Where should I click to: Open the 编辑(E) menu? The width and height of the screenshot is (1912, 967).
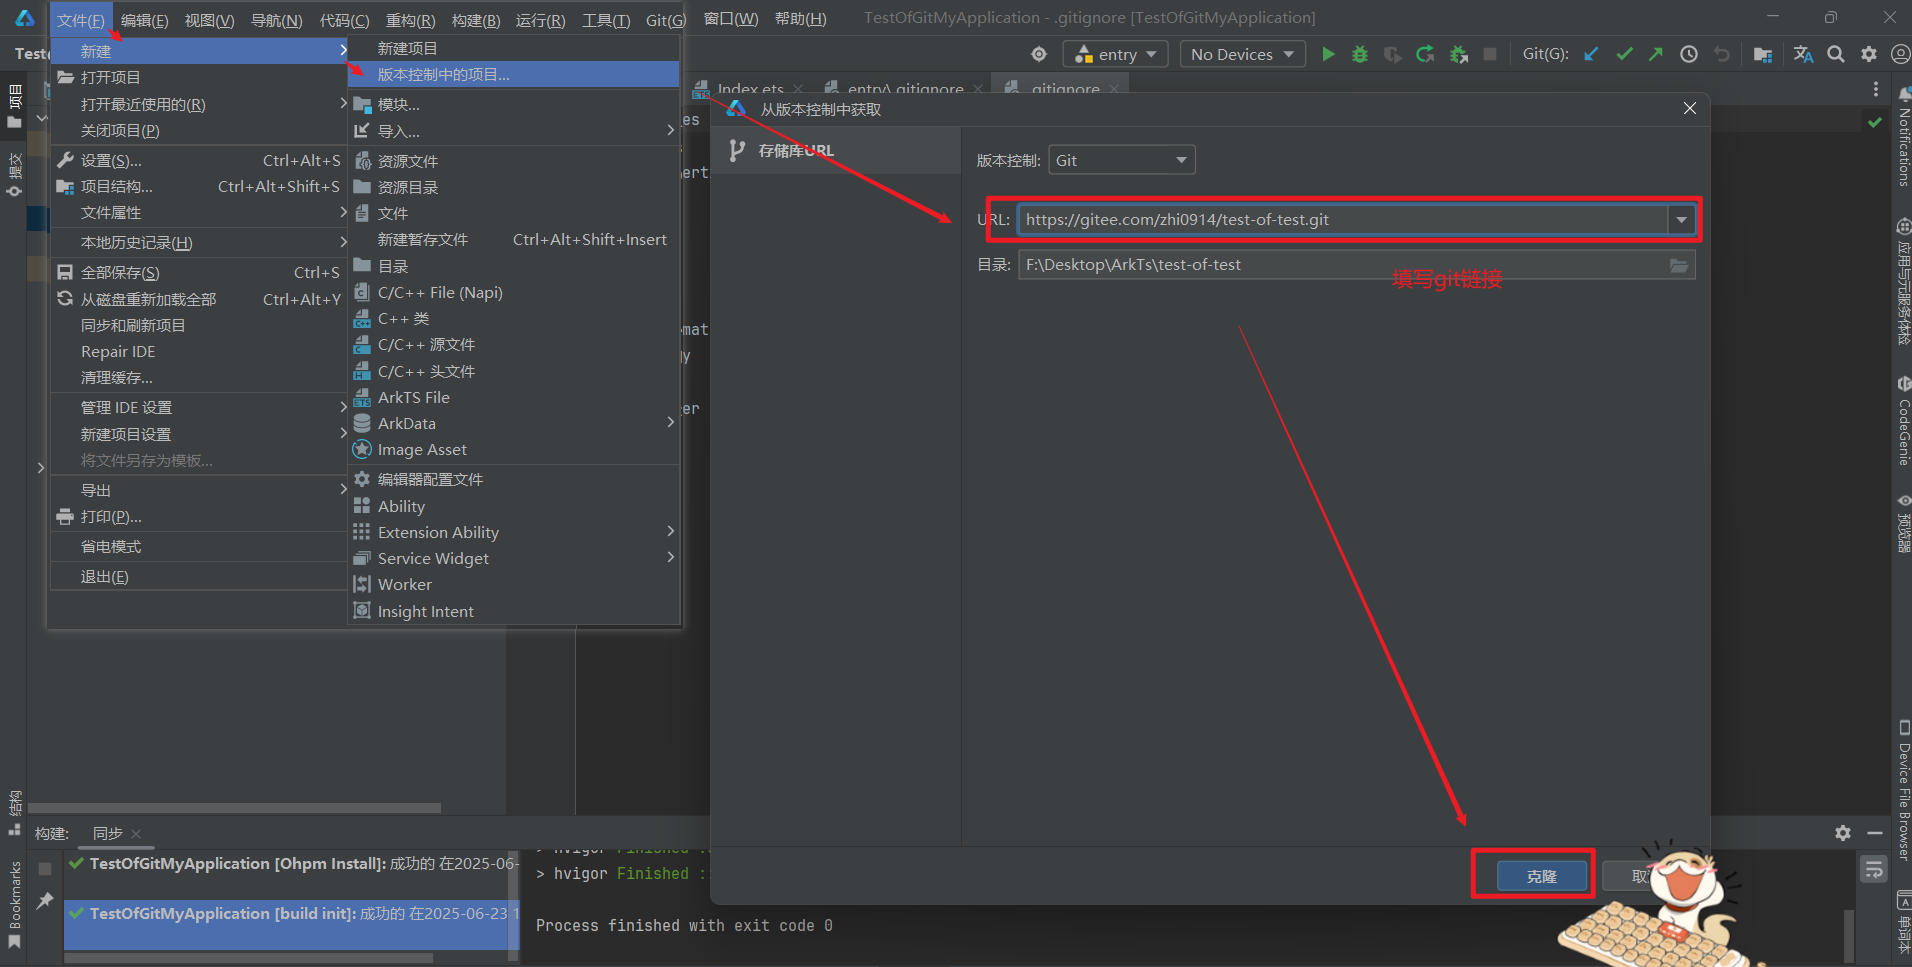(145, 20)
